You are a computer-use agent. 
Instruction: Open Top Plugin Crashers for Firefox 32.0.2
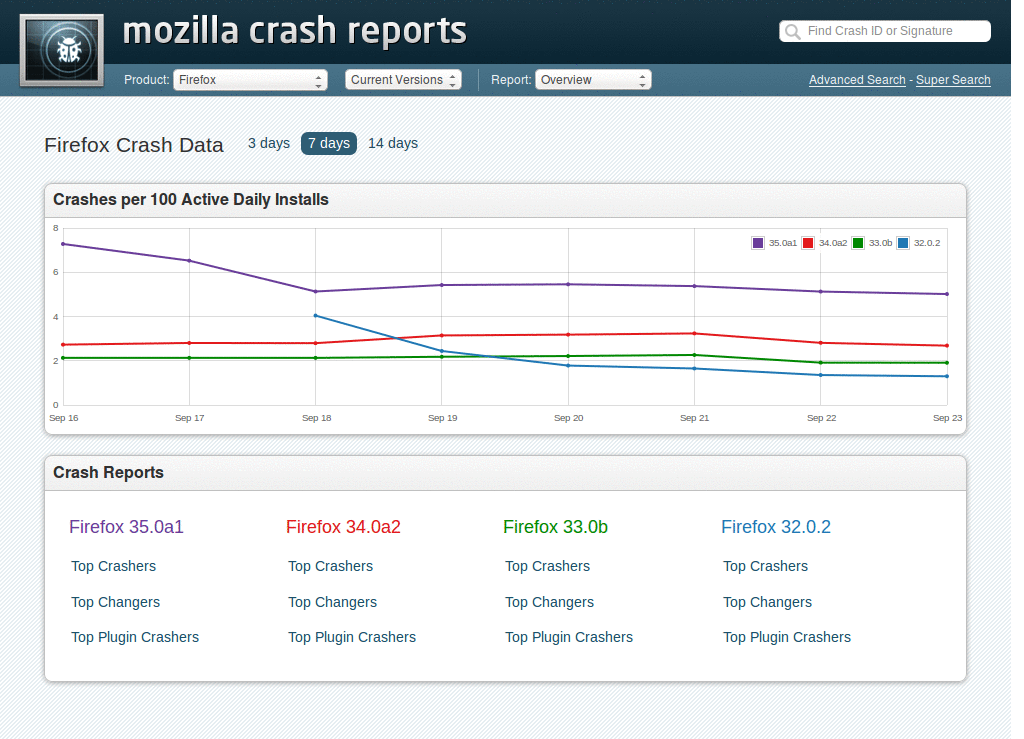click(x=787, y=637)
